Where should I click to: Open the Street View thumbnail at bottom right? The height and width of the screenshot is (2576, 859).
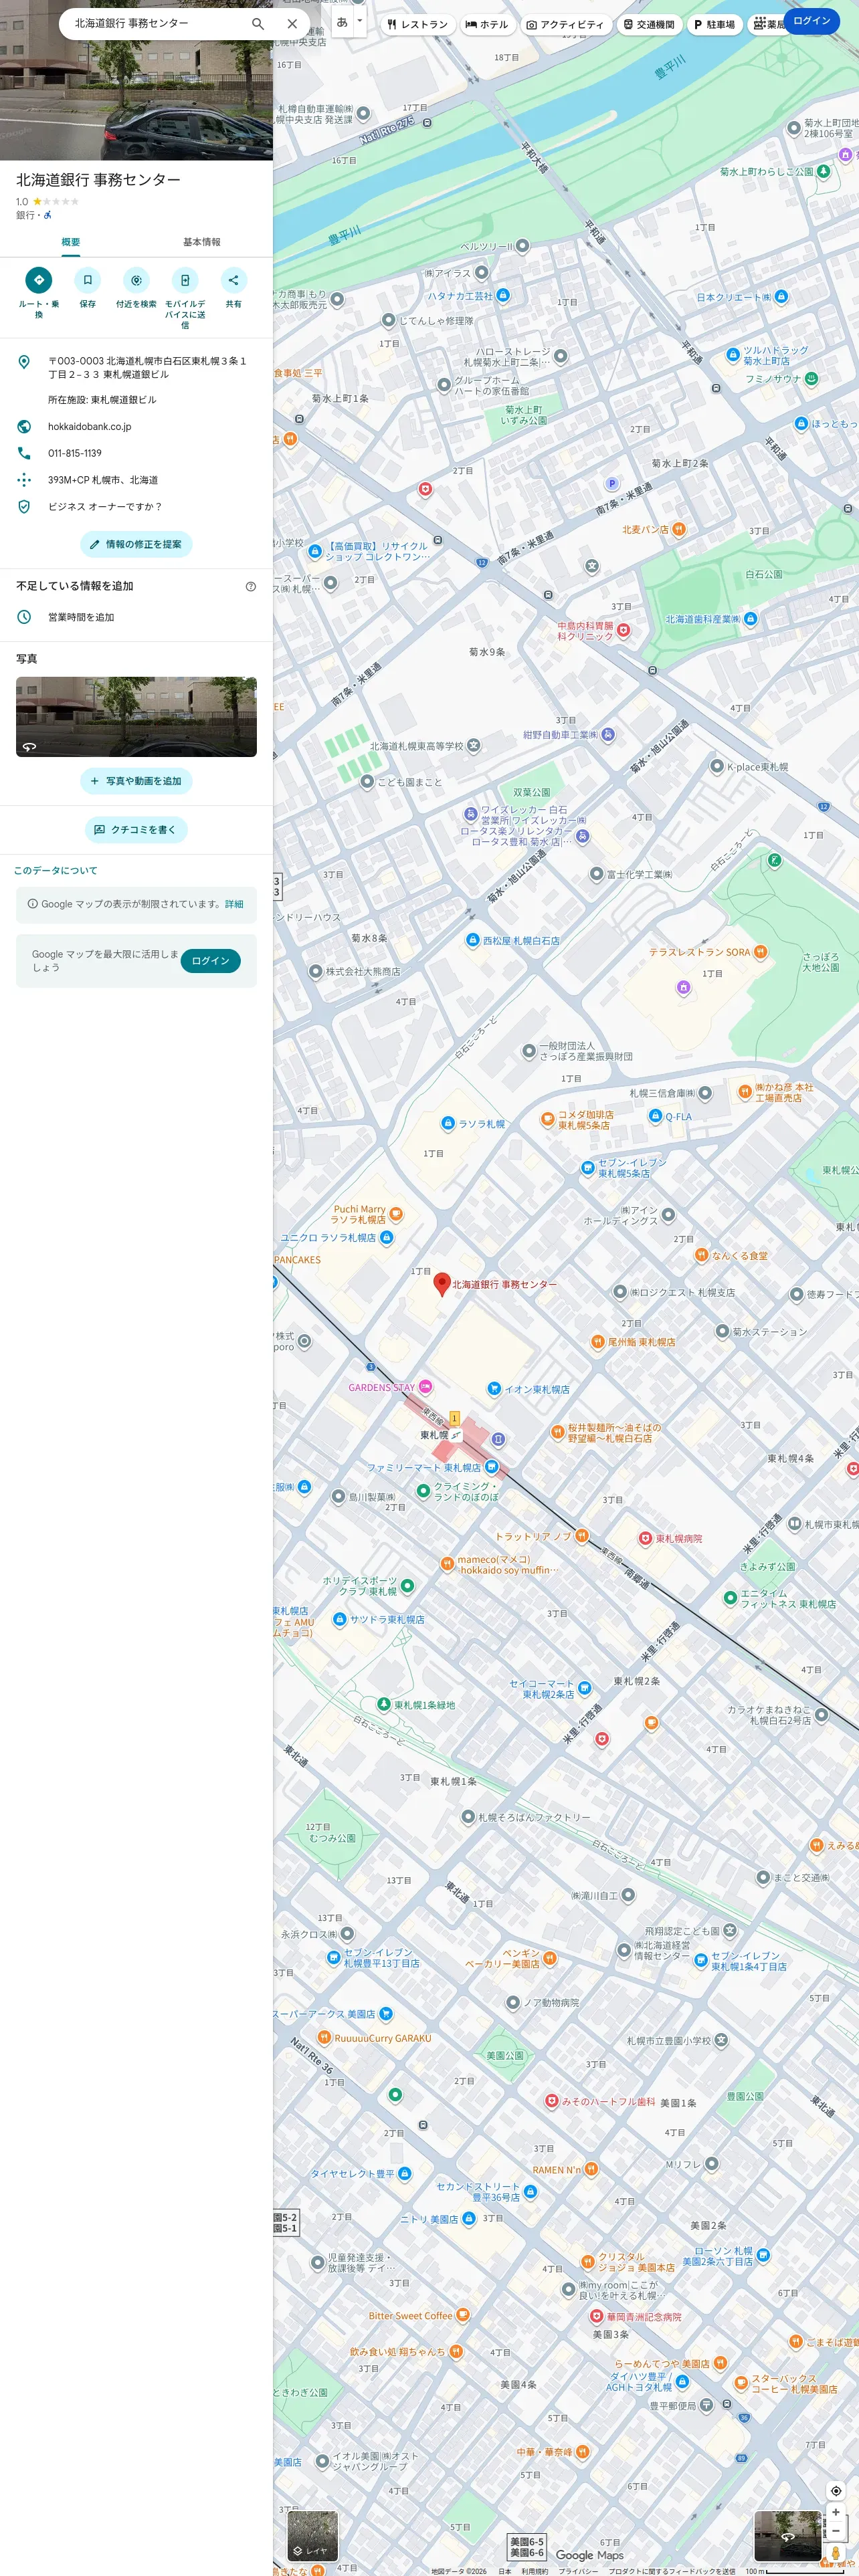click(x=787, y=2535)
